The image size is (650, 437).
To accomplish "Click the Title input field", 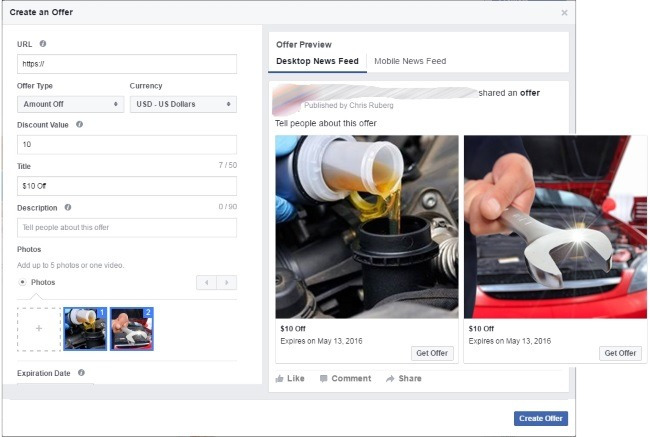I will tap(127, 186).
